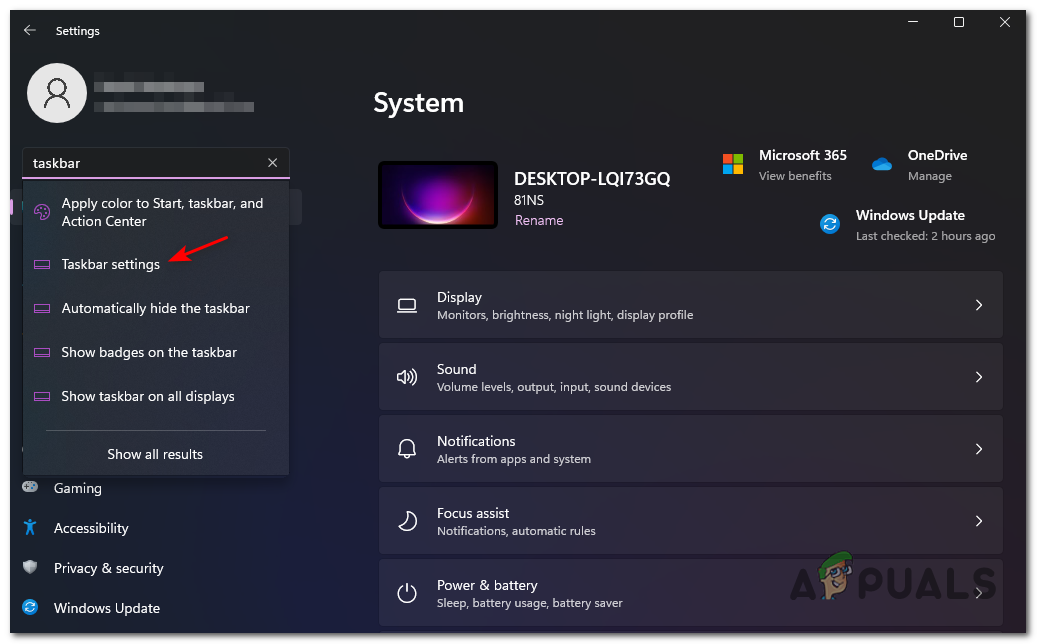Image resolution: width=1037 pixels, height=644 pixels.
Task: Click the Rename link under device name
Action: (539, 220)
